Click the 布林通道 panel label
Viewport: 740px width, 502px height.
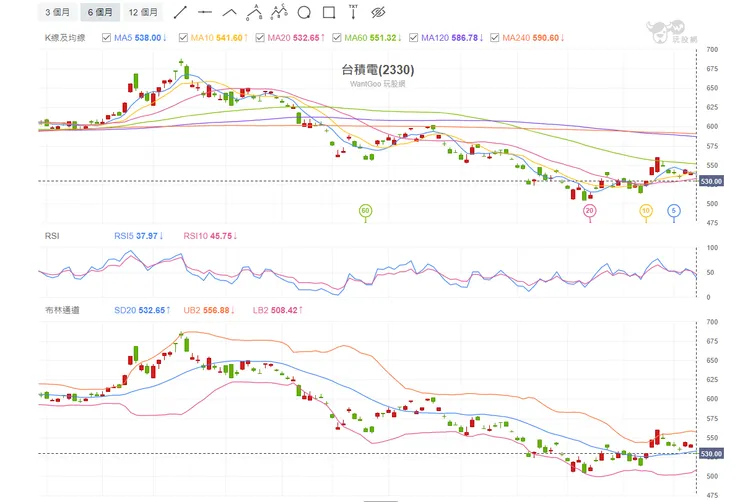[62, 310]
